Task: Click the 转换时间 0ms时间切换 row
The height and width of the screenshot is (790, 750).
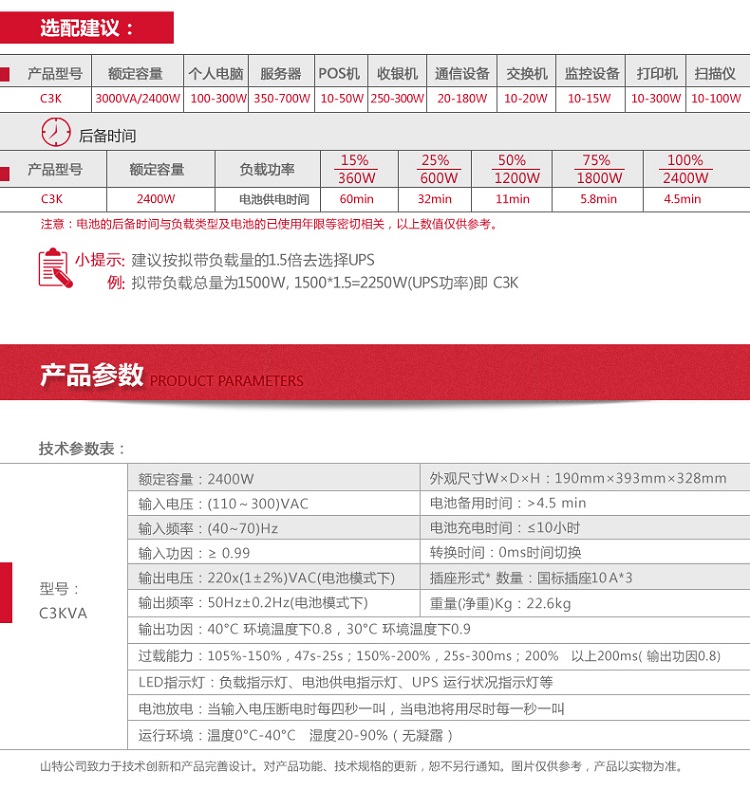Action: 585,552
